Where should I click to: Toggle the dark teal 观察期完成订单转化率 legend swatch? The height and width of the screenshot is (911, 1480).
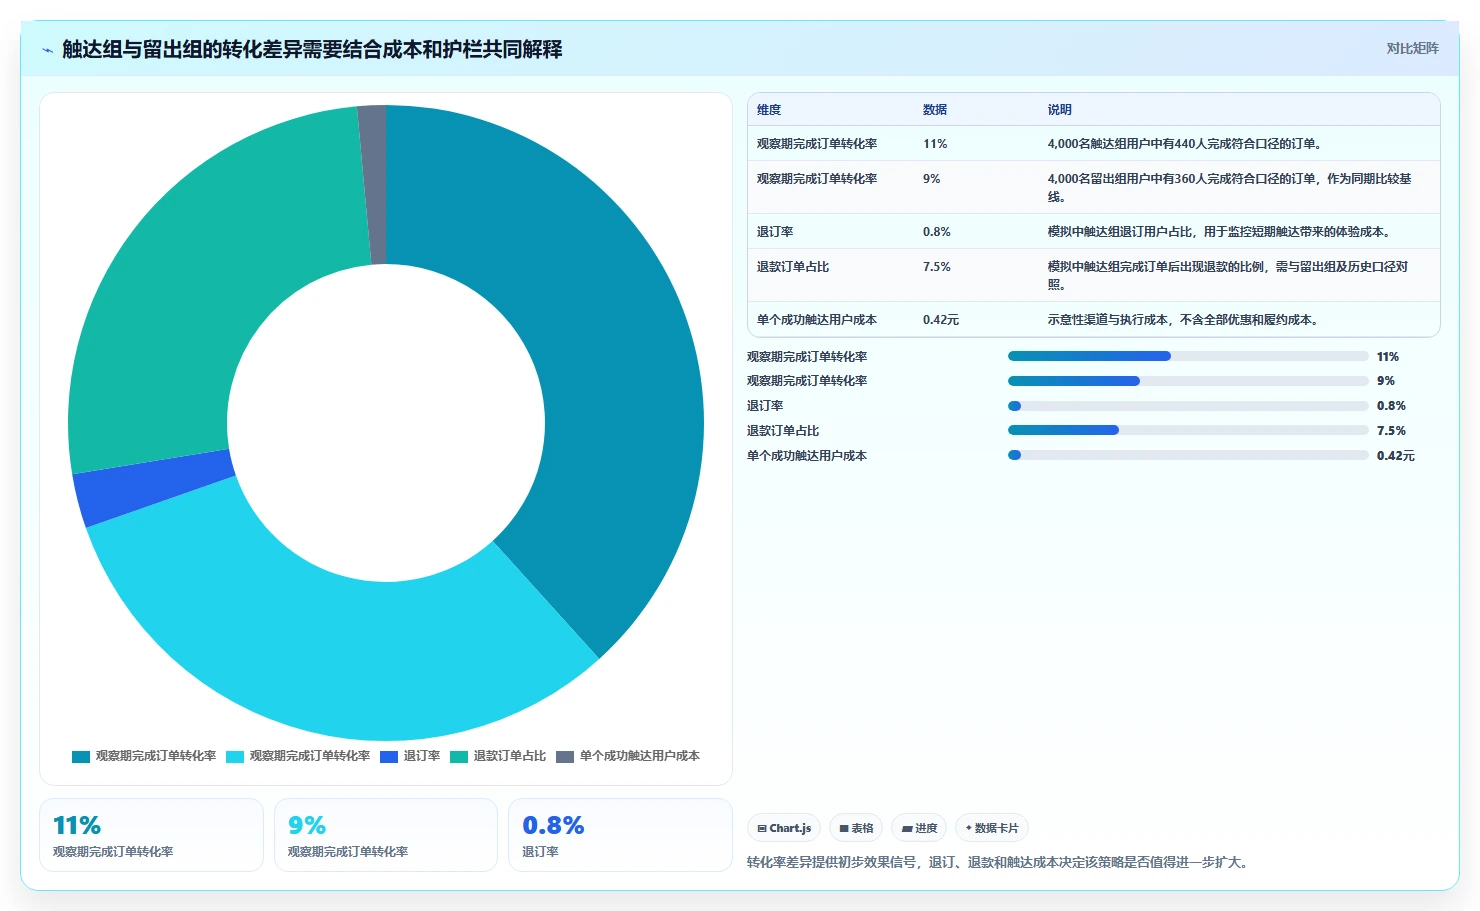tap(81, 756)
